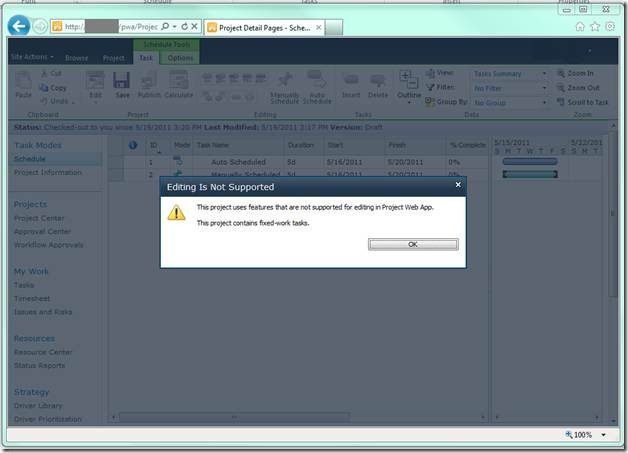Switch to the Project ribbon tab
This screenshot has height=453, width=628.
[x=113, y=58]
